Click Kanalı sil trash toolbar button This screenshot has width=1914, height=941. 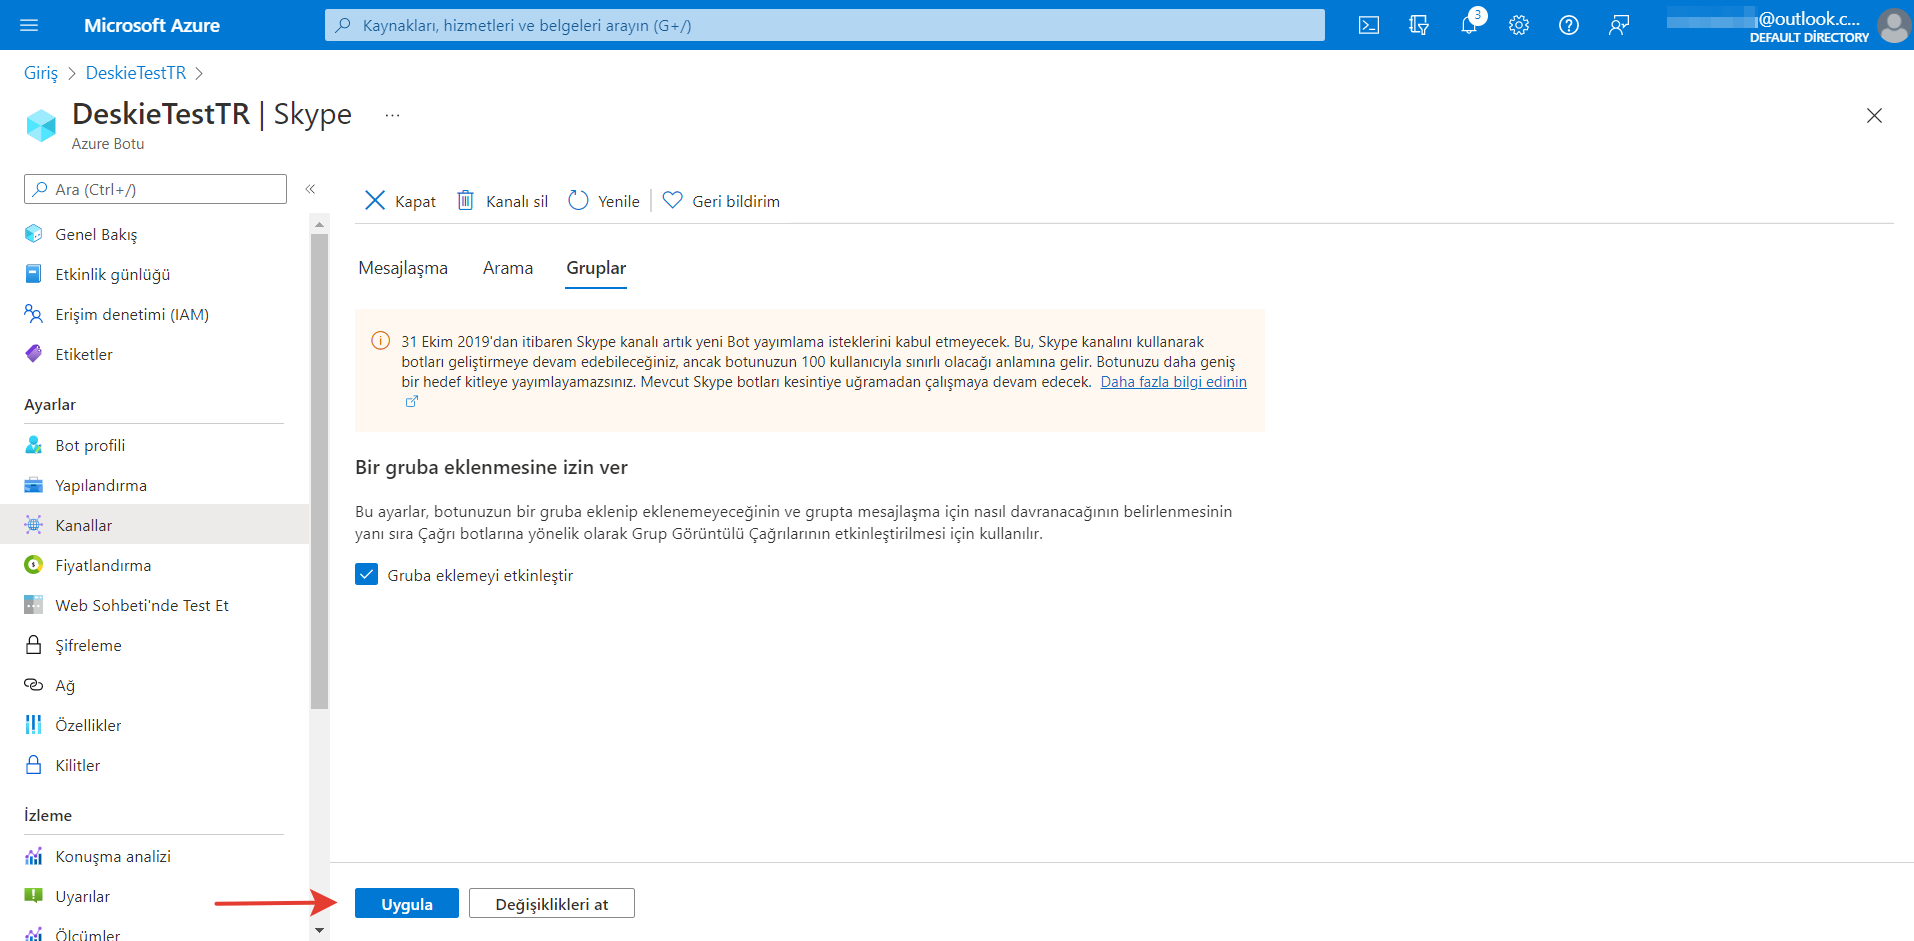[502, 201]
